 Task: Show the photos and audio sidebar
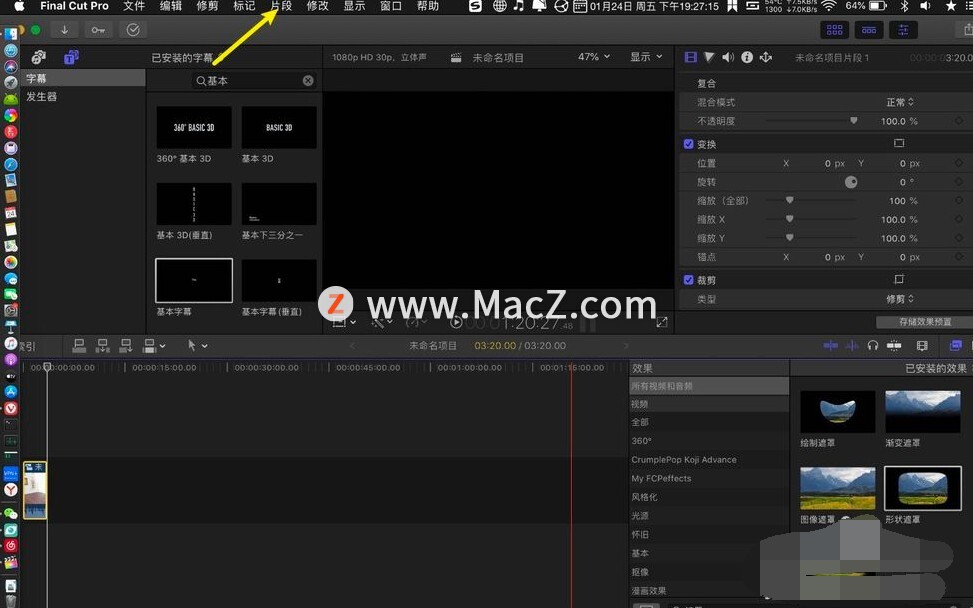[x=38, y=58]
